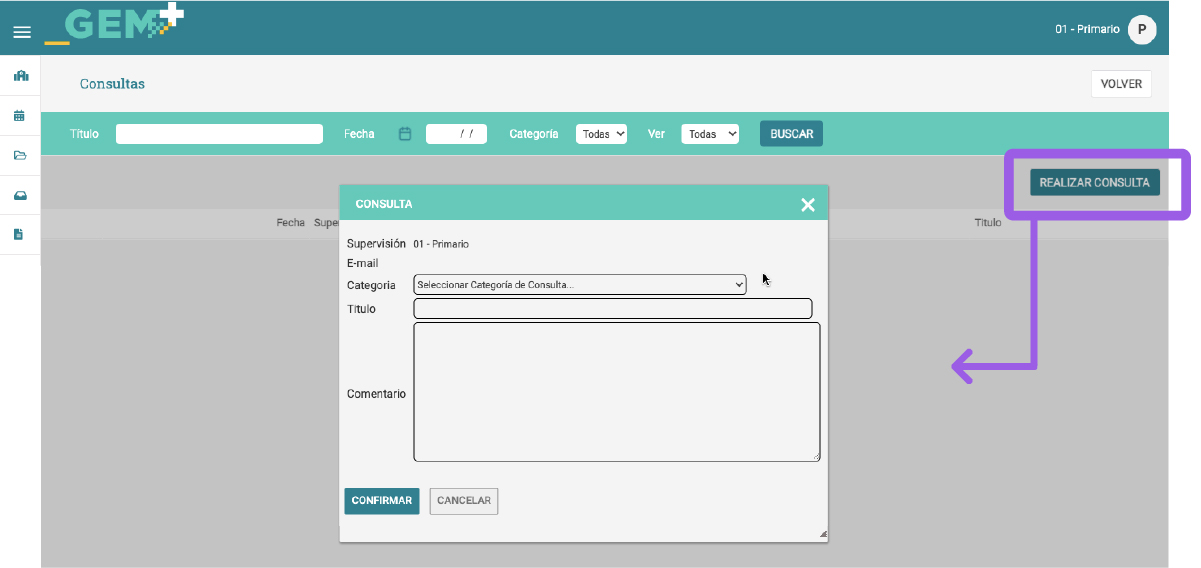
Task: Open the folder sidebar icon
Action: 19,155
